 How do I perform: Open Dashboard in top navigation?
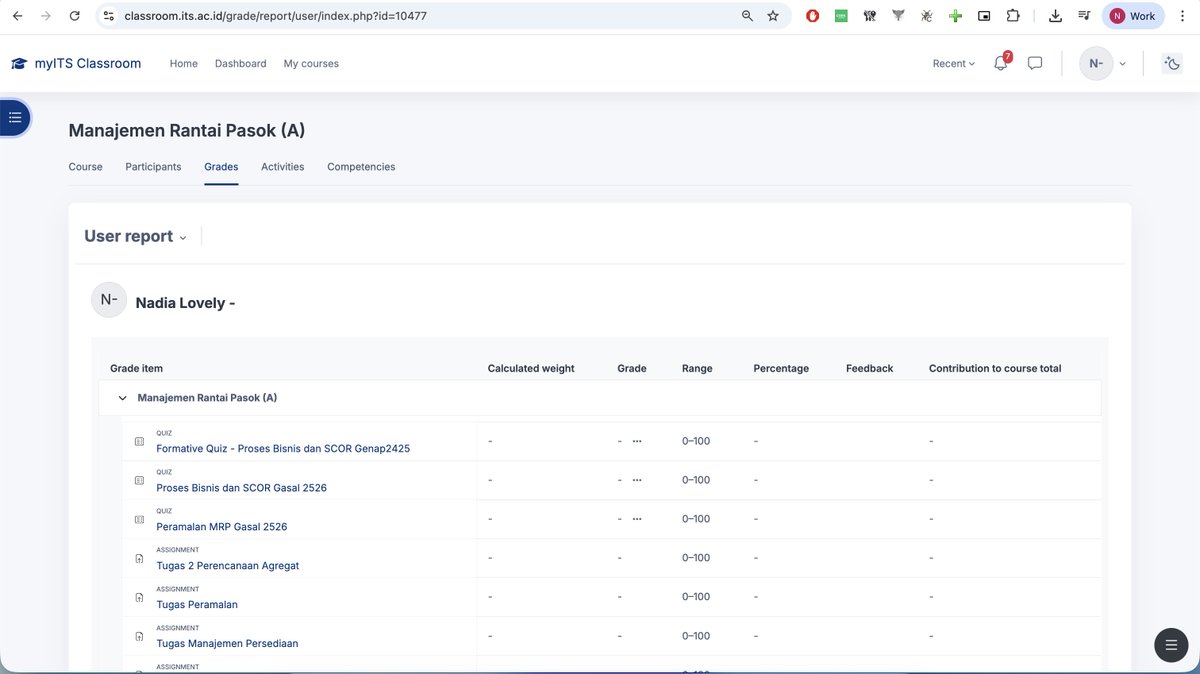pos(241,63)
